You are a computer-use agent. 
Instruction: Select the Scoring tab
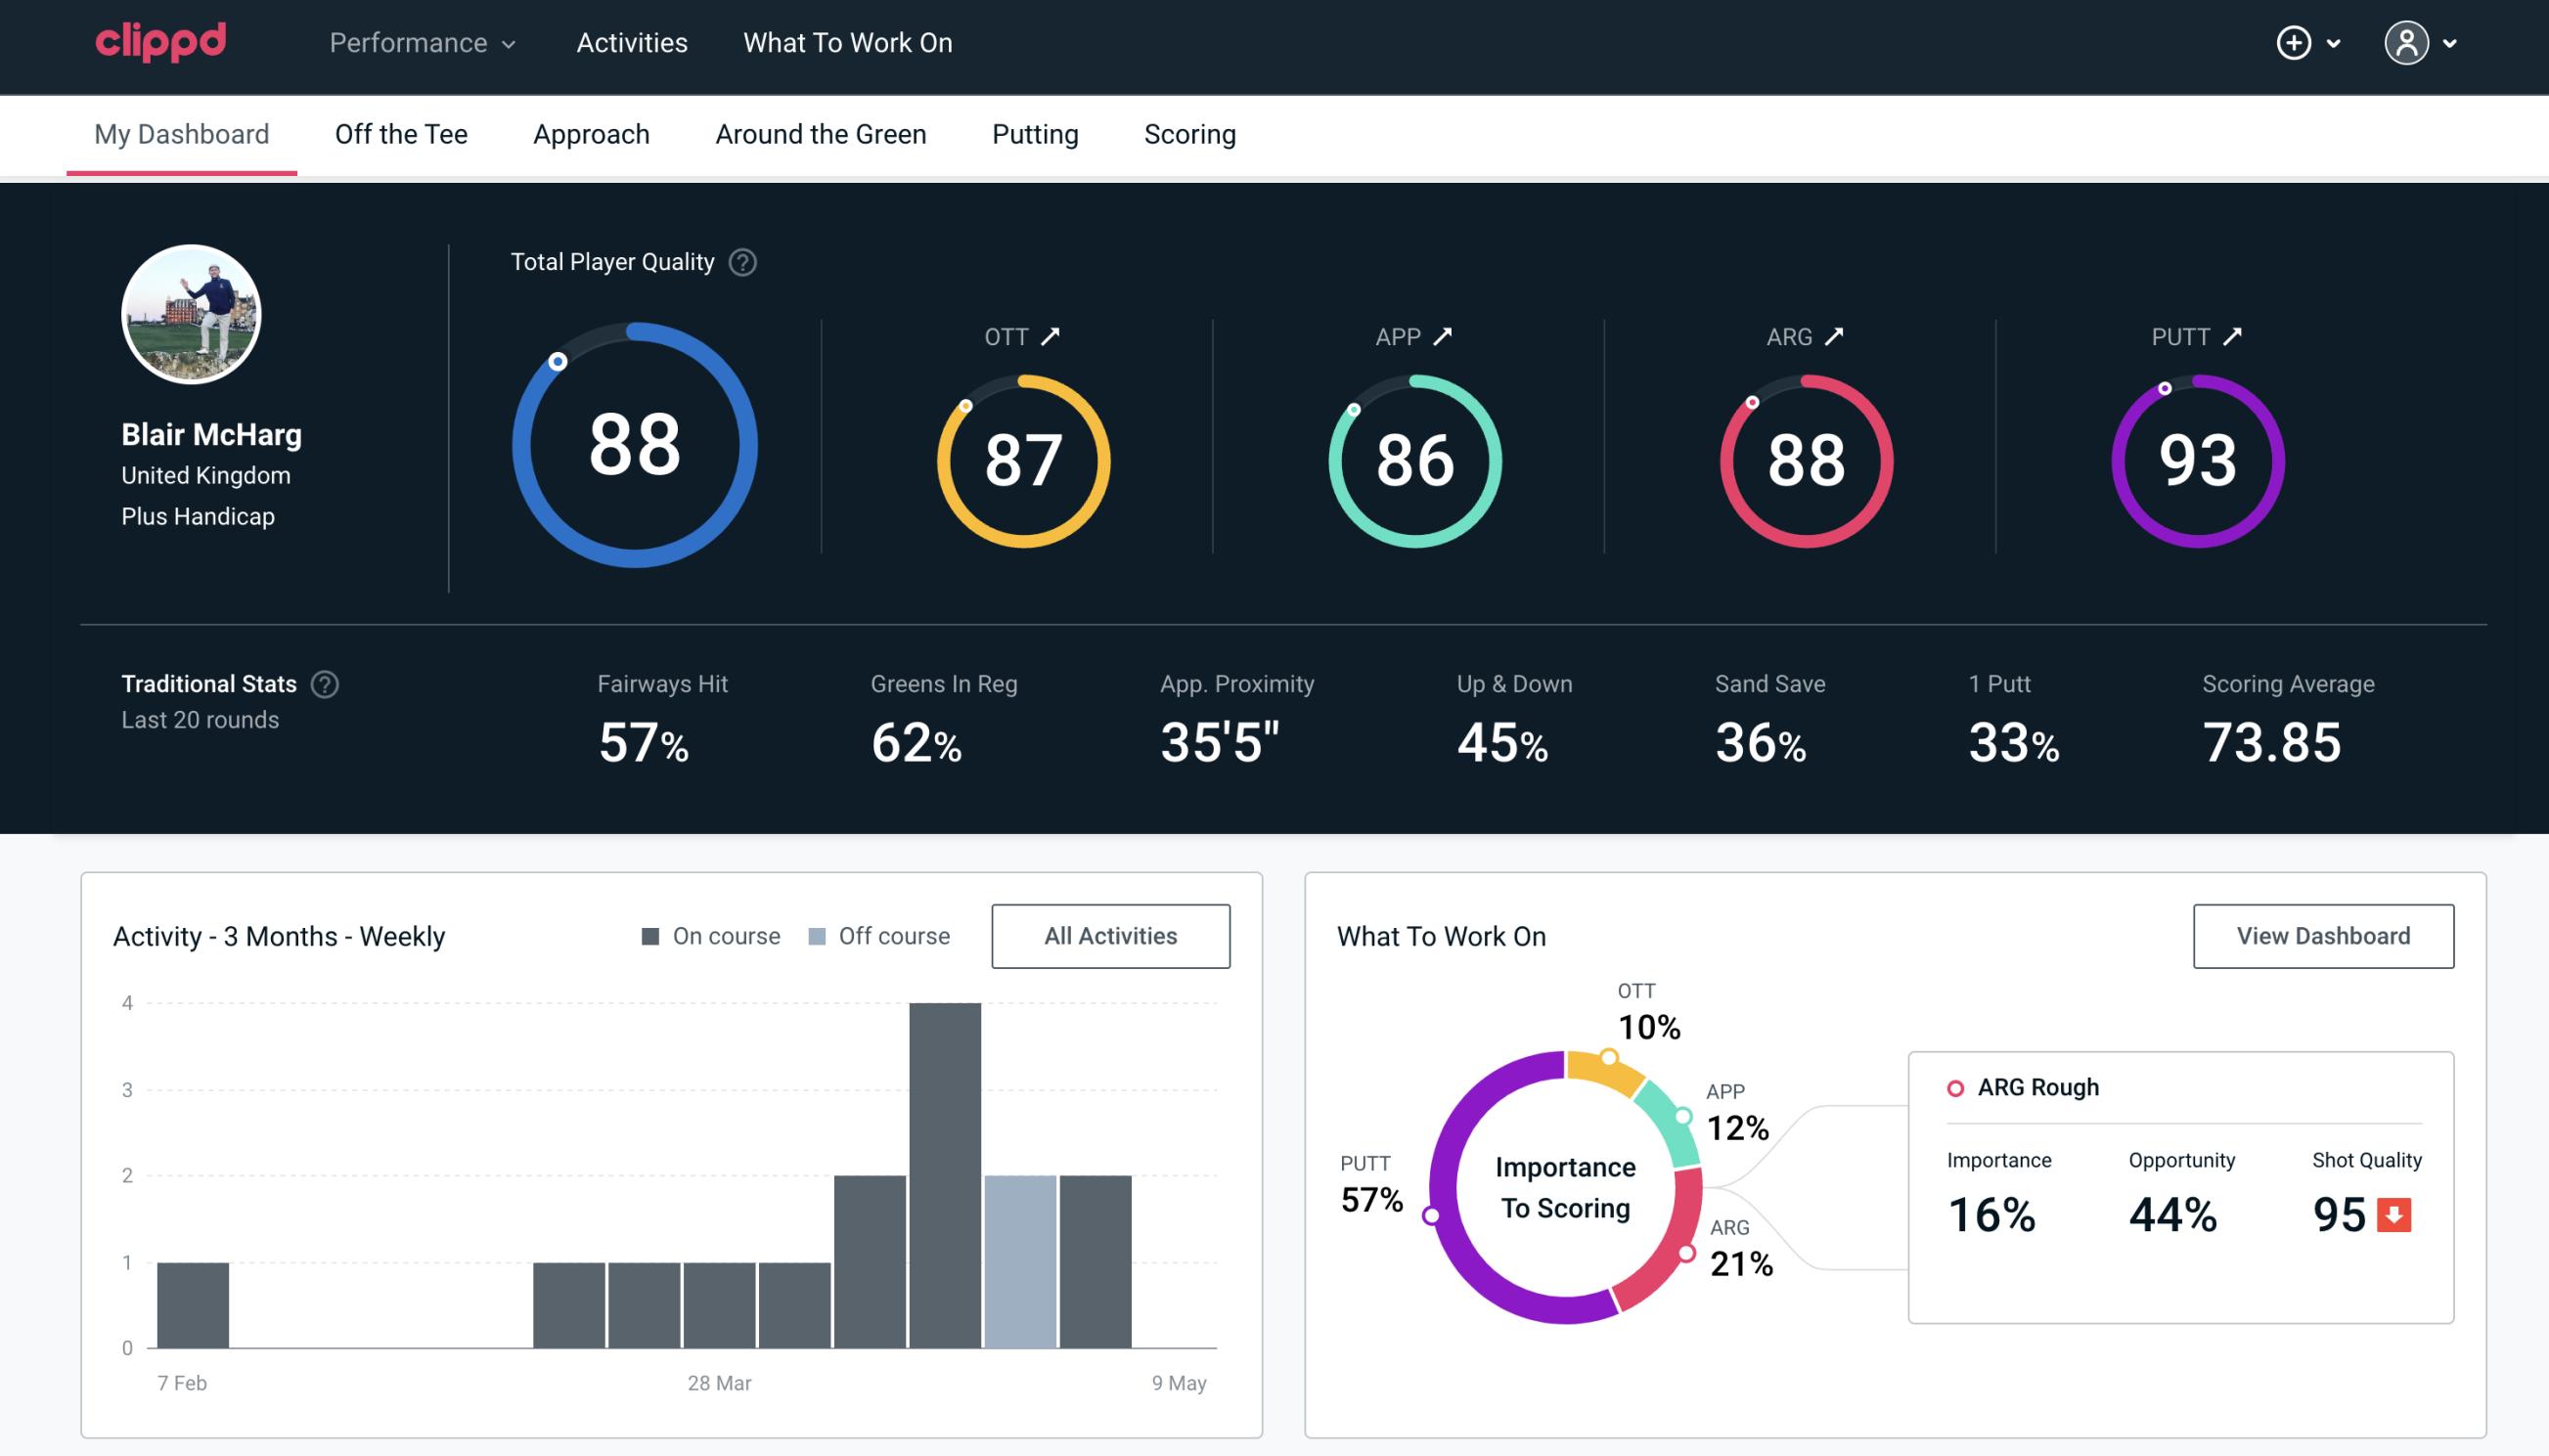1190,133
